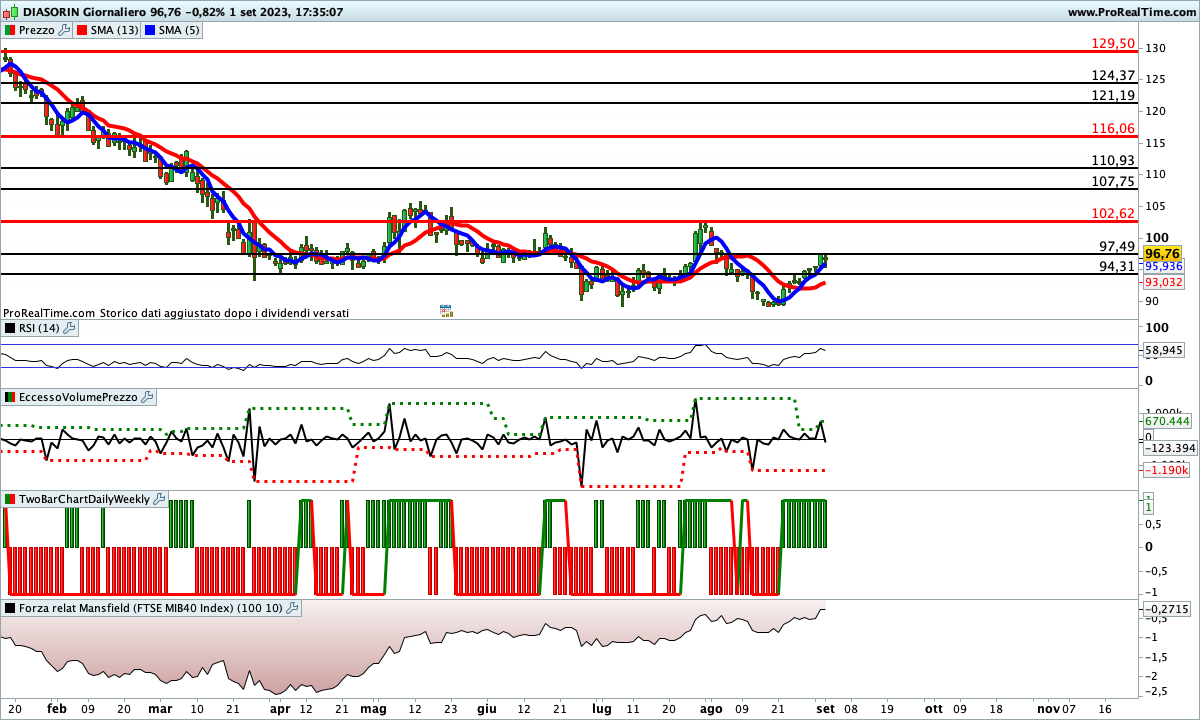
Task: Click the Prezzo red-green color icon
Action: click(11, 30)
